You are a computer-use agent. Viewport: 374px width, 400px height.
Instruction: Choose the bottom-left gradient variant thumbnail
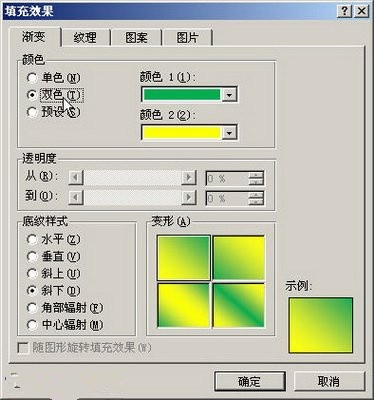click(183, 305)
